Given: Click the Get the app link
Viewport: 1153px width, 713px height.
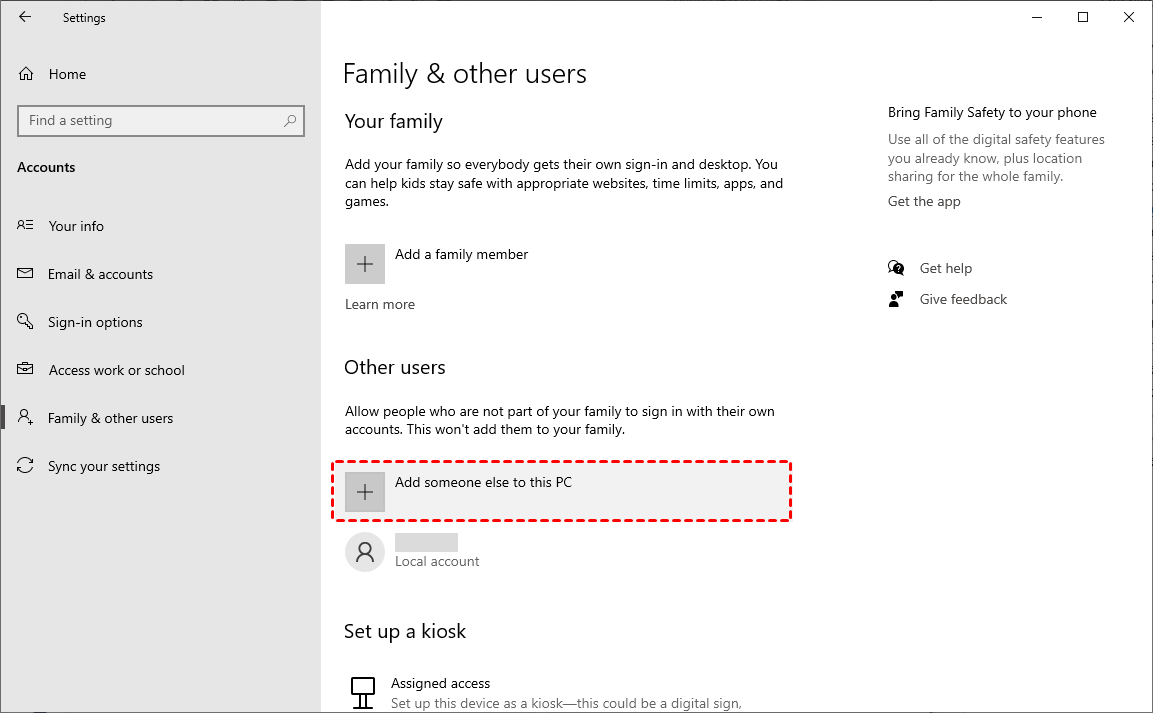Looking at the screenshot, I should (924, 201).
